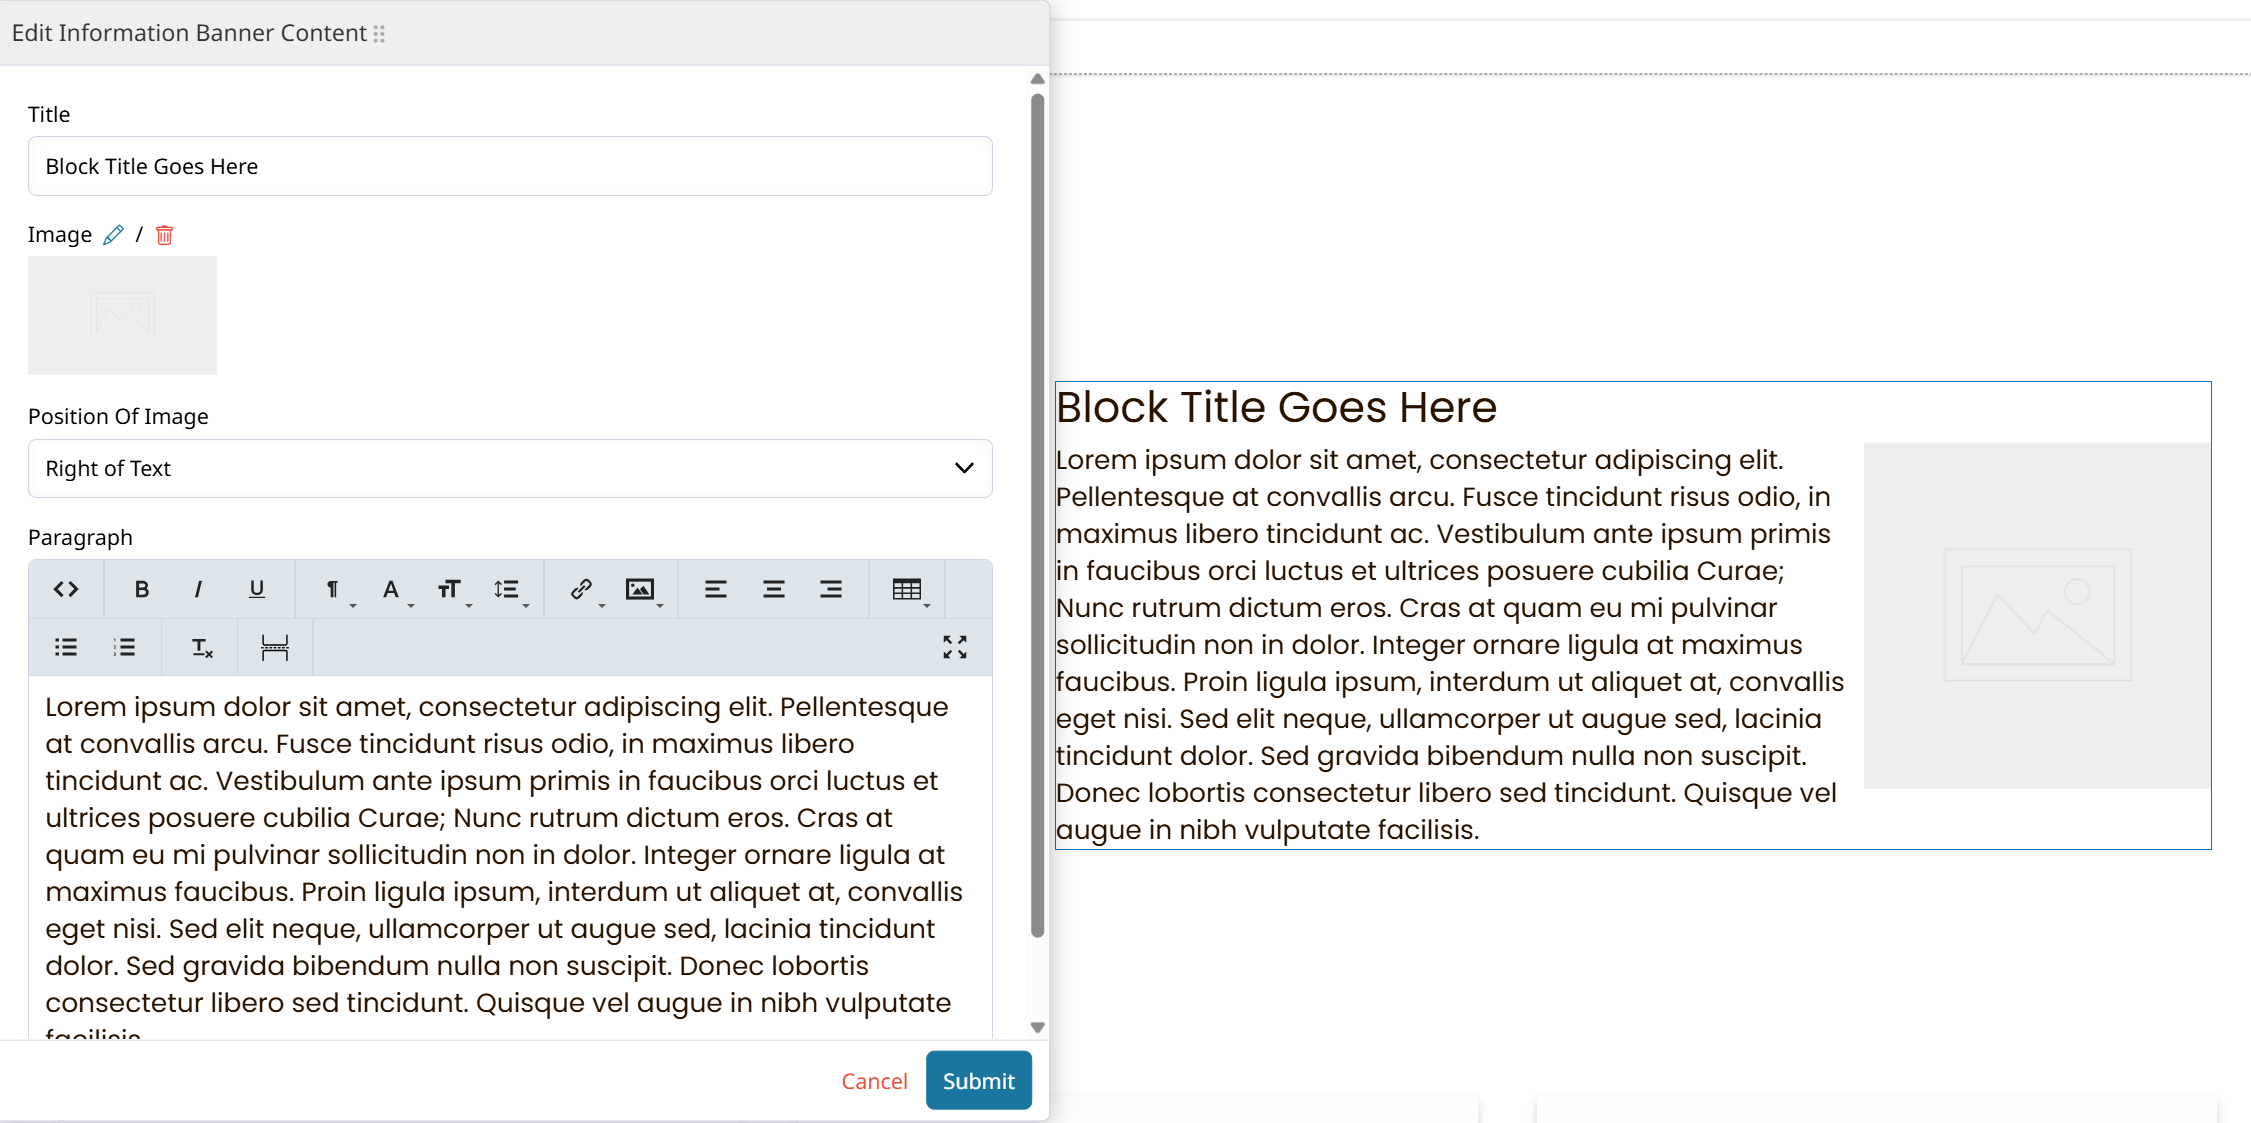Screen dimensions: 2251x1123
Task: Click the Title input field
Action: (x=510, y=166)
